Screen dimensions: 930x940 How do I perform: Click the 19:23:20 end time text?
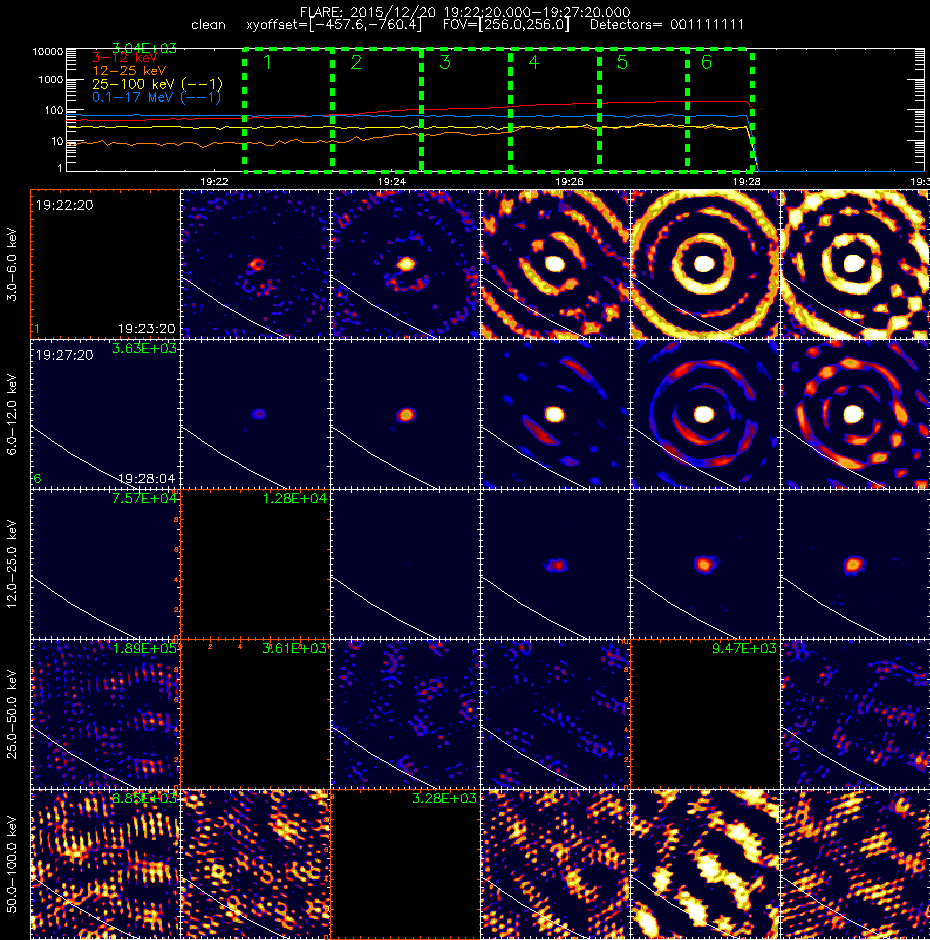point(146,329)
